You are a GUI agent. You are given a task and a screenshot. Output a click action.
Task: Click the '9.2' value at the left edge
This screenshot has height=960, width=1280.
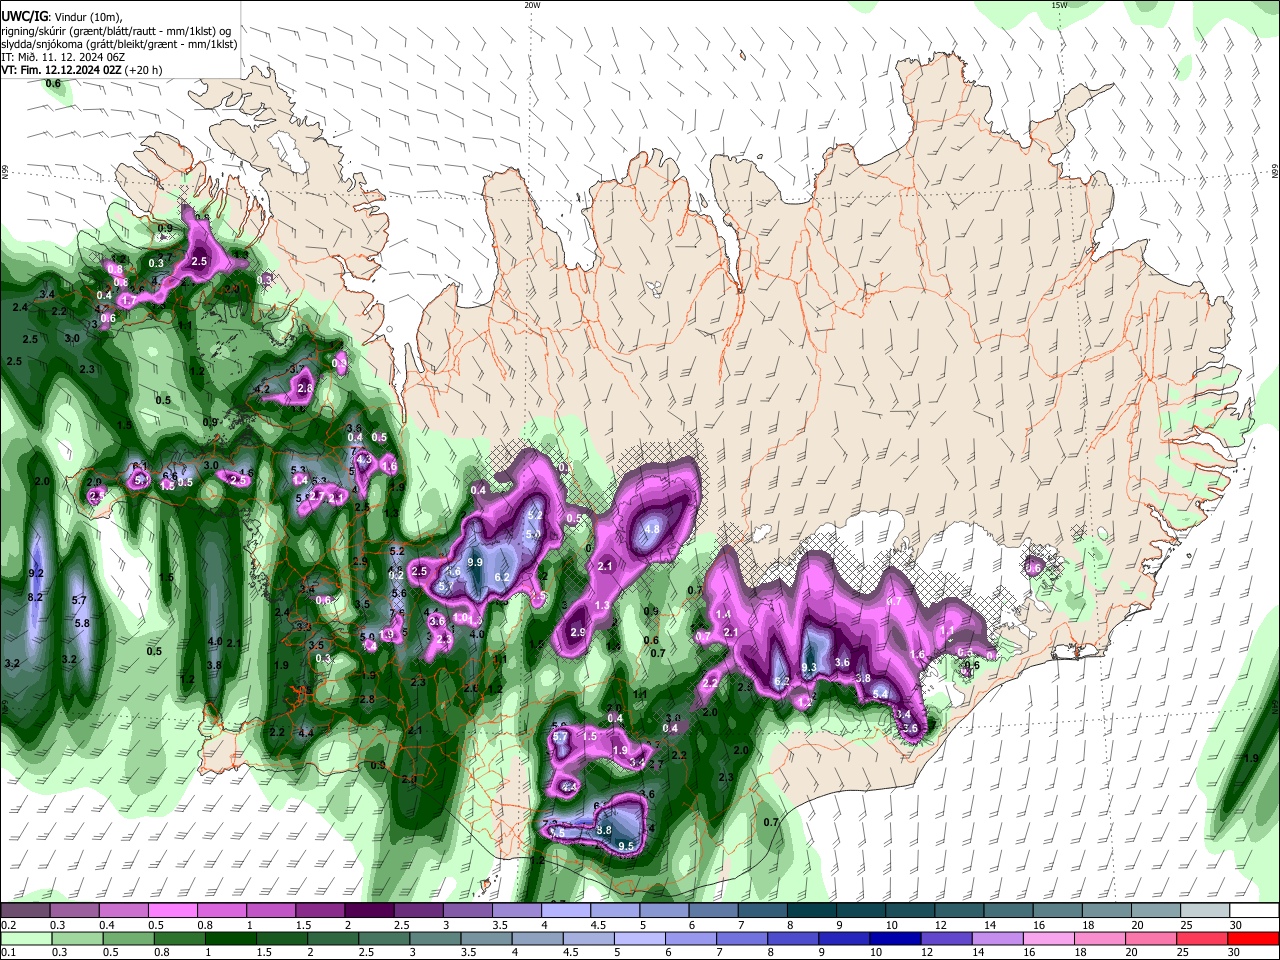pyautogui.click(x=37, y=574)
